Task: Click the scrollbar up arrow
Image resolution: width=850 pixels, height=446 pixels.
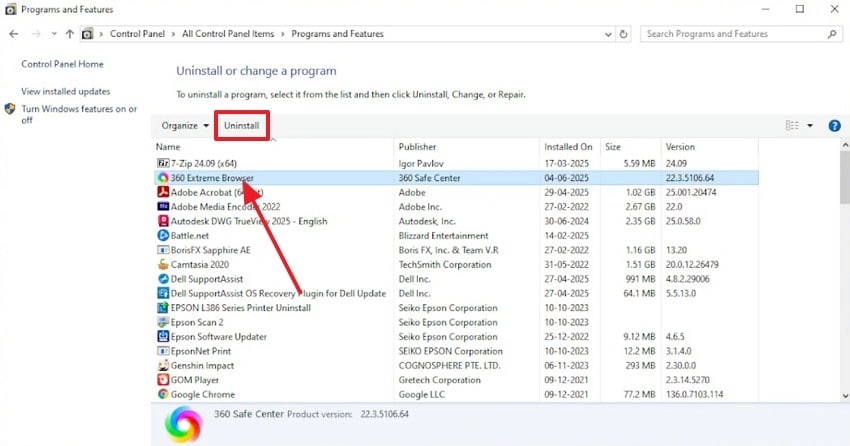Action: click(x=845, y=145)
